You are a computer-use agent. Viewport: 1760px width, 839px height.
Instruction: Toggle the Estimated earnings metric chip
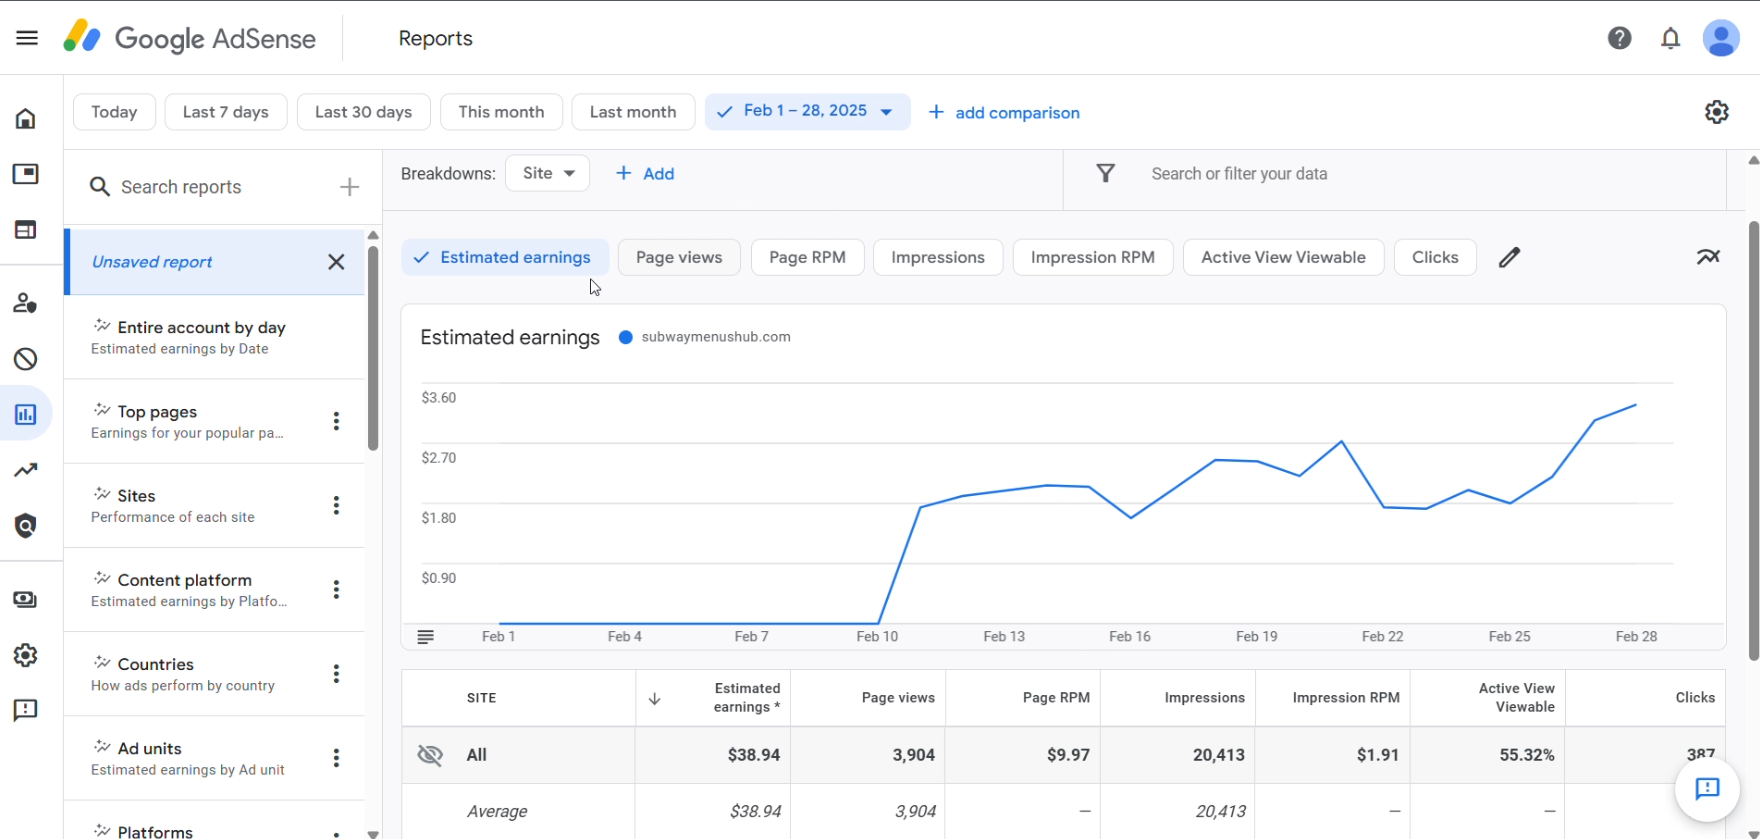pyautogui.click(x=505, y=258)
